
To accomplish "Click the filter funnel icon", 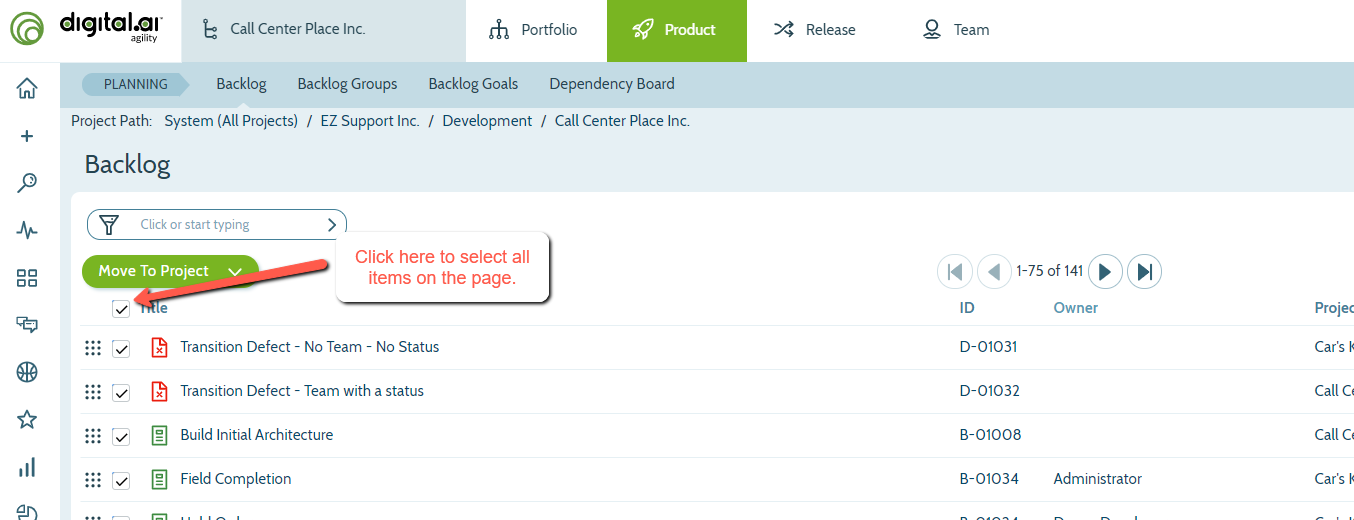I will pos(110,225).
